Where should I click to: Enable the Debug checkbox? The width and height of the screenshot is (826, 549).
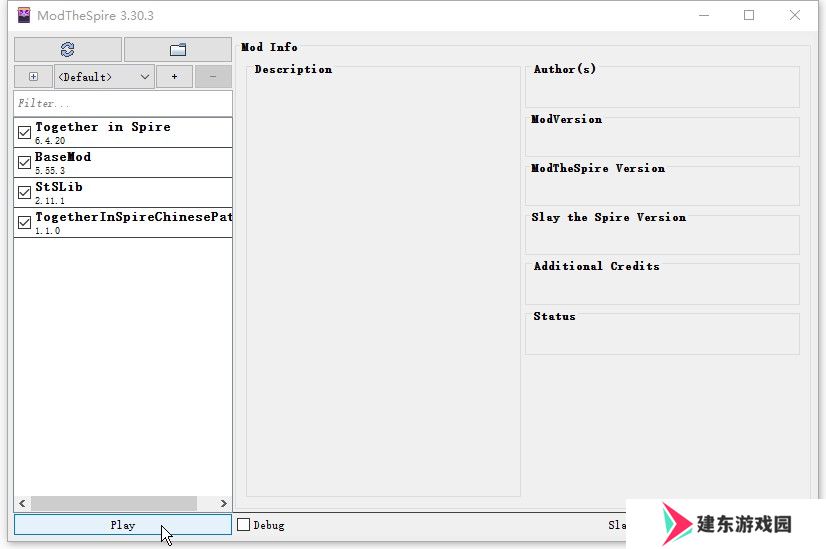click(x=243, y=525)
